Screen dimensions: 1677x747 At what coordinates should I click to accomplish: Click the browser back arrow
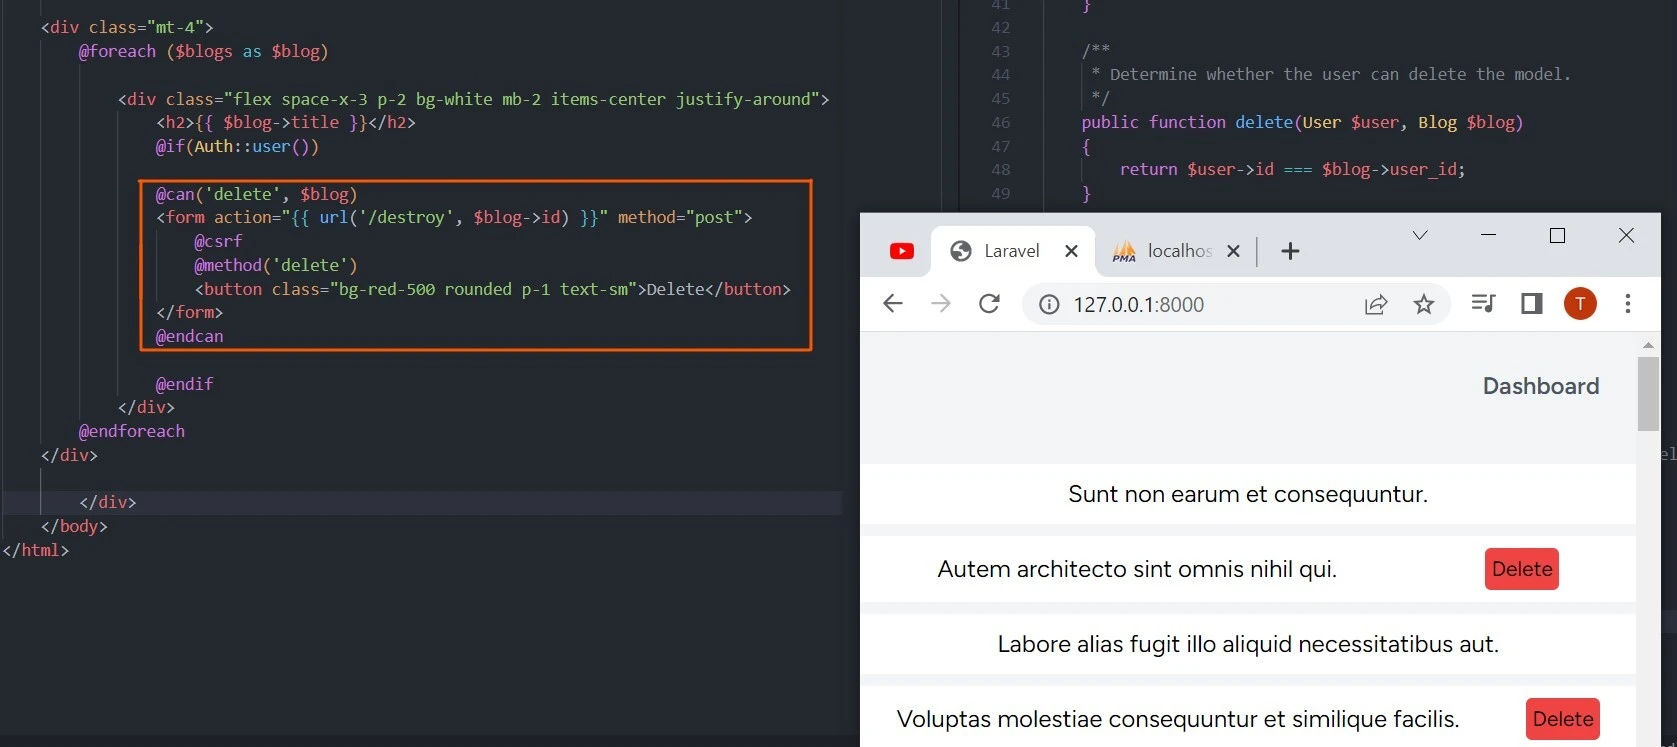click(x=893, y=304)
